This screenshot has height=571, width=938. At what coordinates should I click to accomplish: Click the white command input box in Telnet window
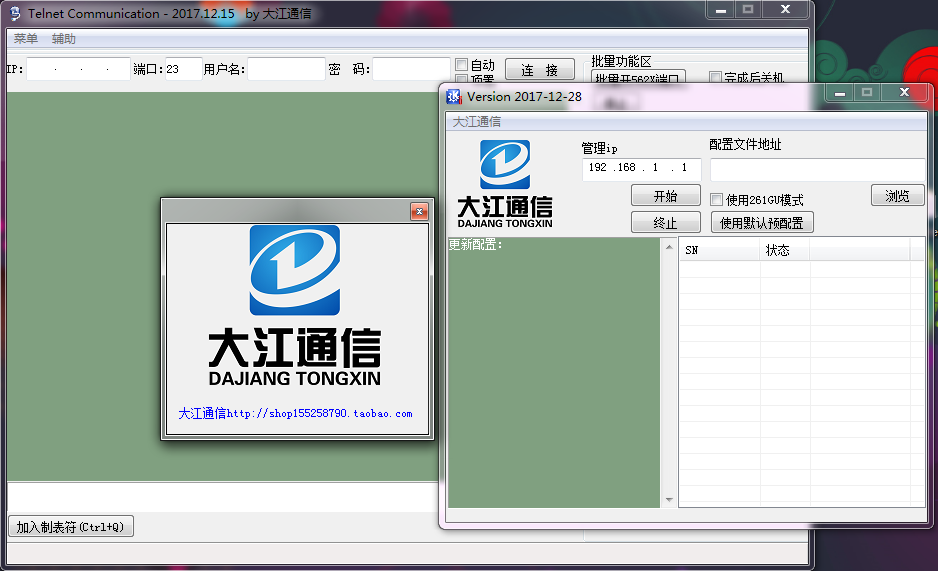pos(223,497)
